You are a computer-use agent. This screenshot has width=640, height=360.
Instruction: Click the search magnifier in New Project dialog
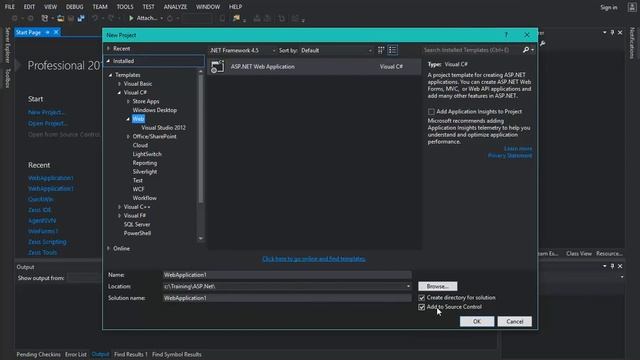526,50
